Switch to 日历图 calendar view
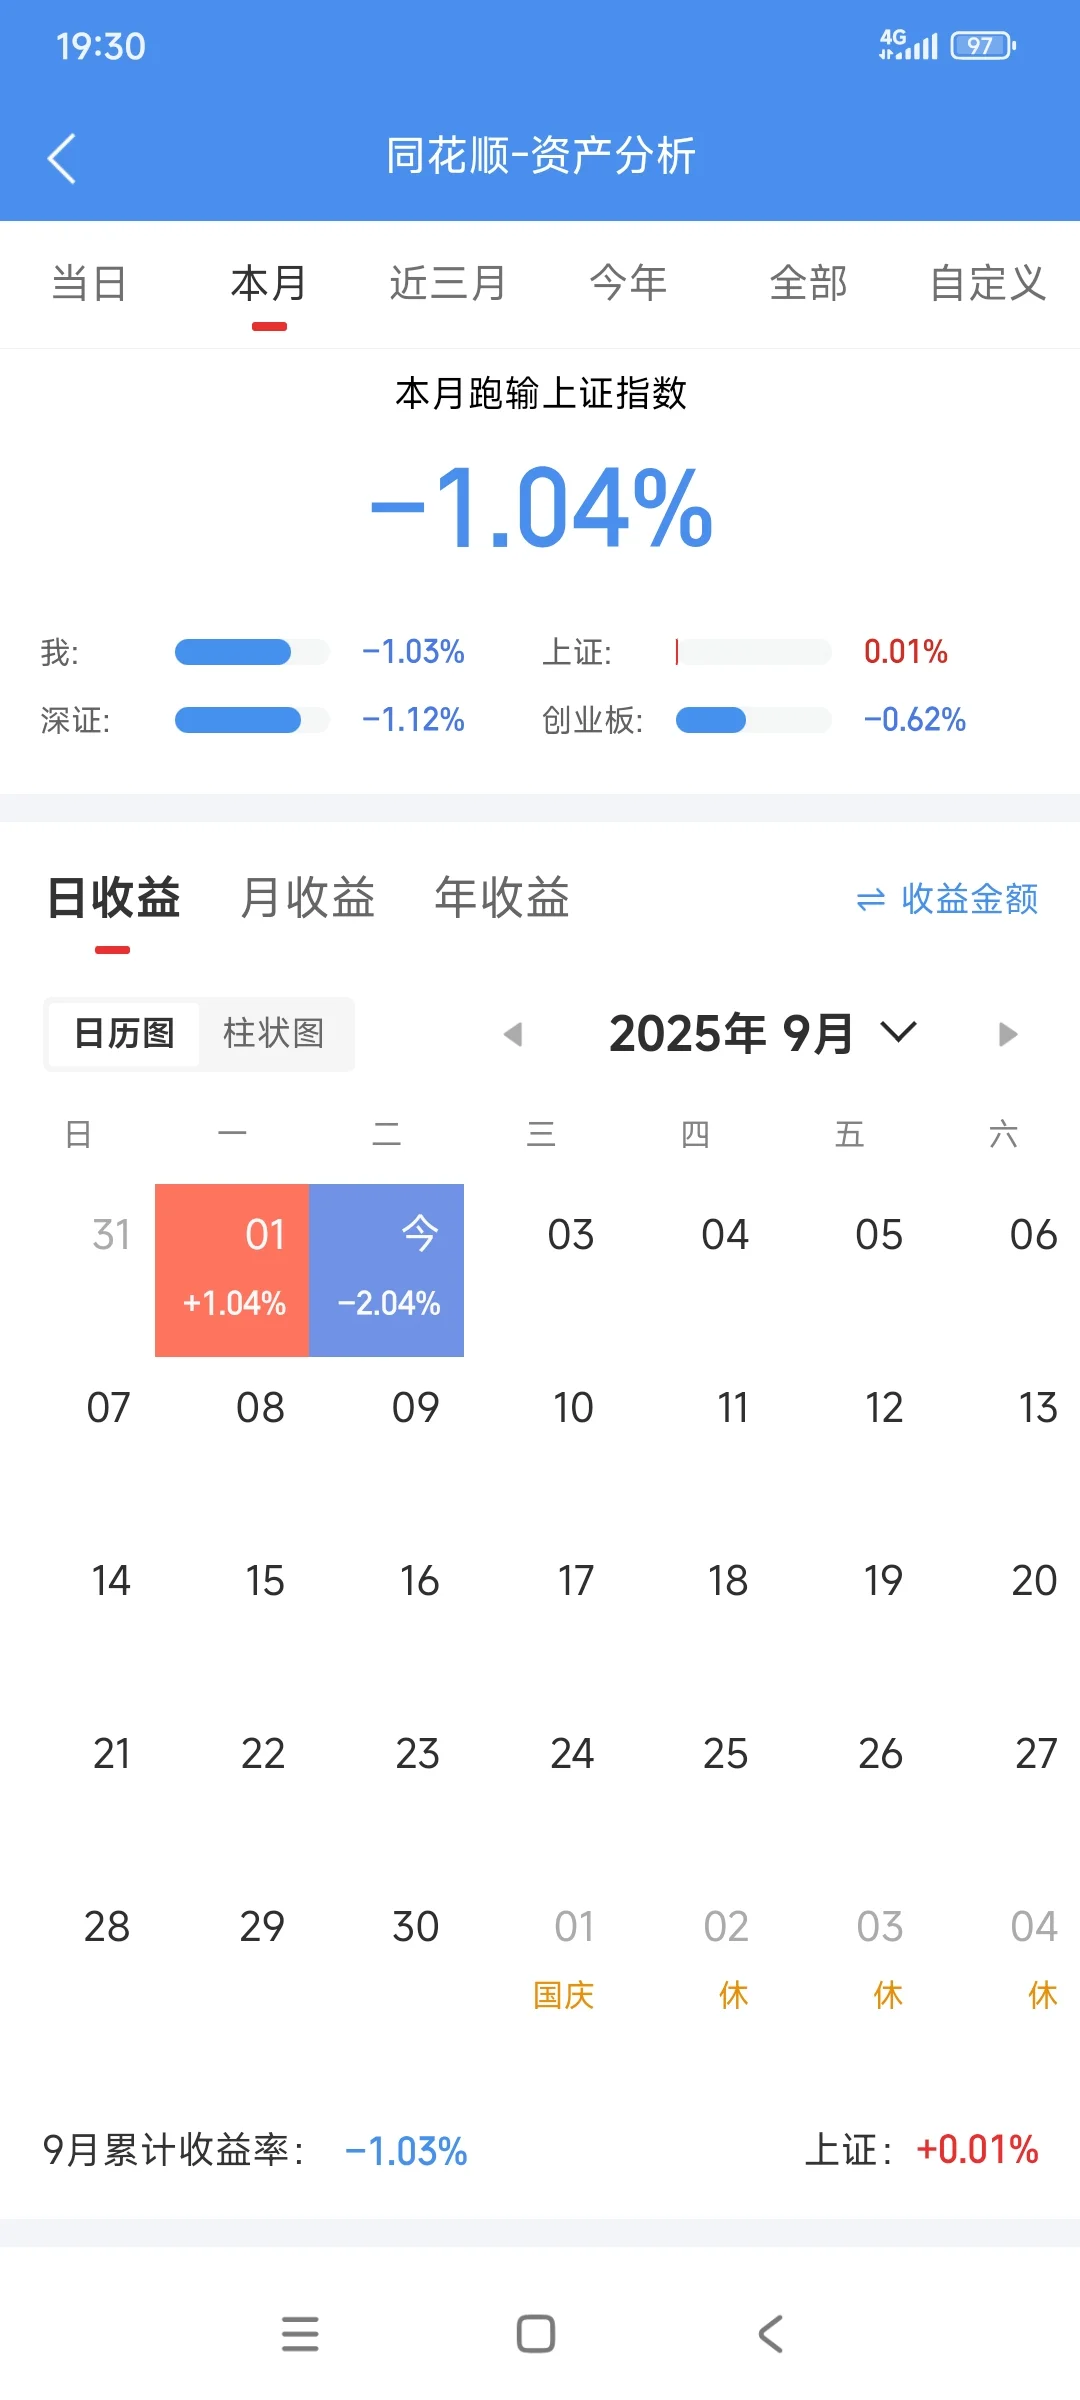Image resolution: width=1080 pixels, height=2400 pixels. click(x=124, y=1034)
